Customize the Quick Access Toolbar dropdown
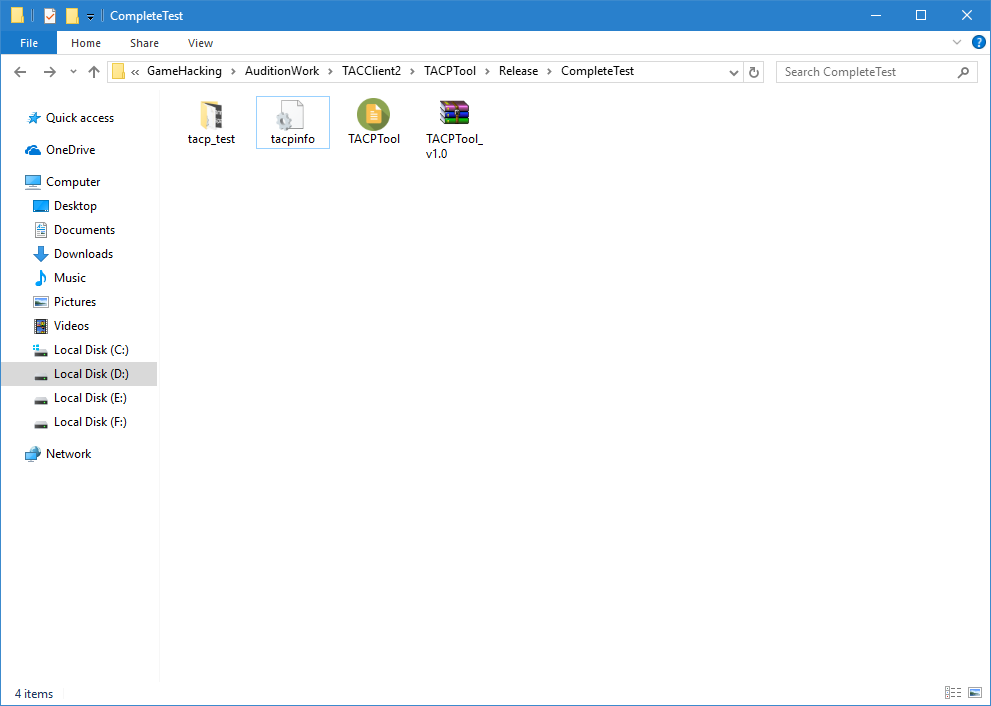Image resolution: width=991 pixels, height=706 pixels. (x=90, y=16)
